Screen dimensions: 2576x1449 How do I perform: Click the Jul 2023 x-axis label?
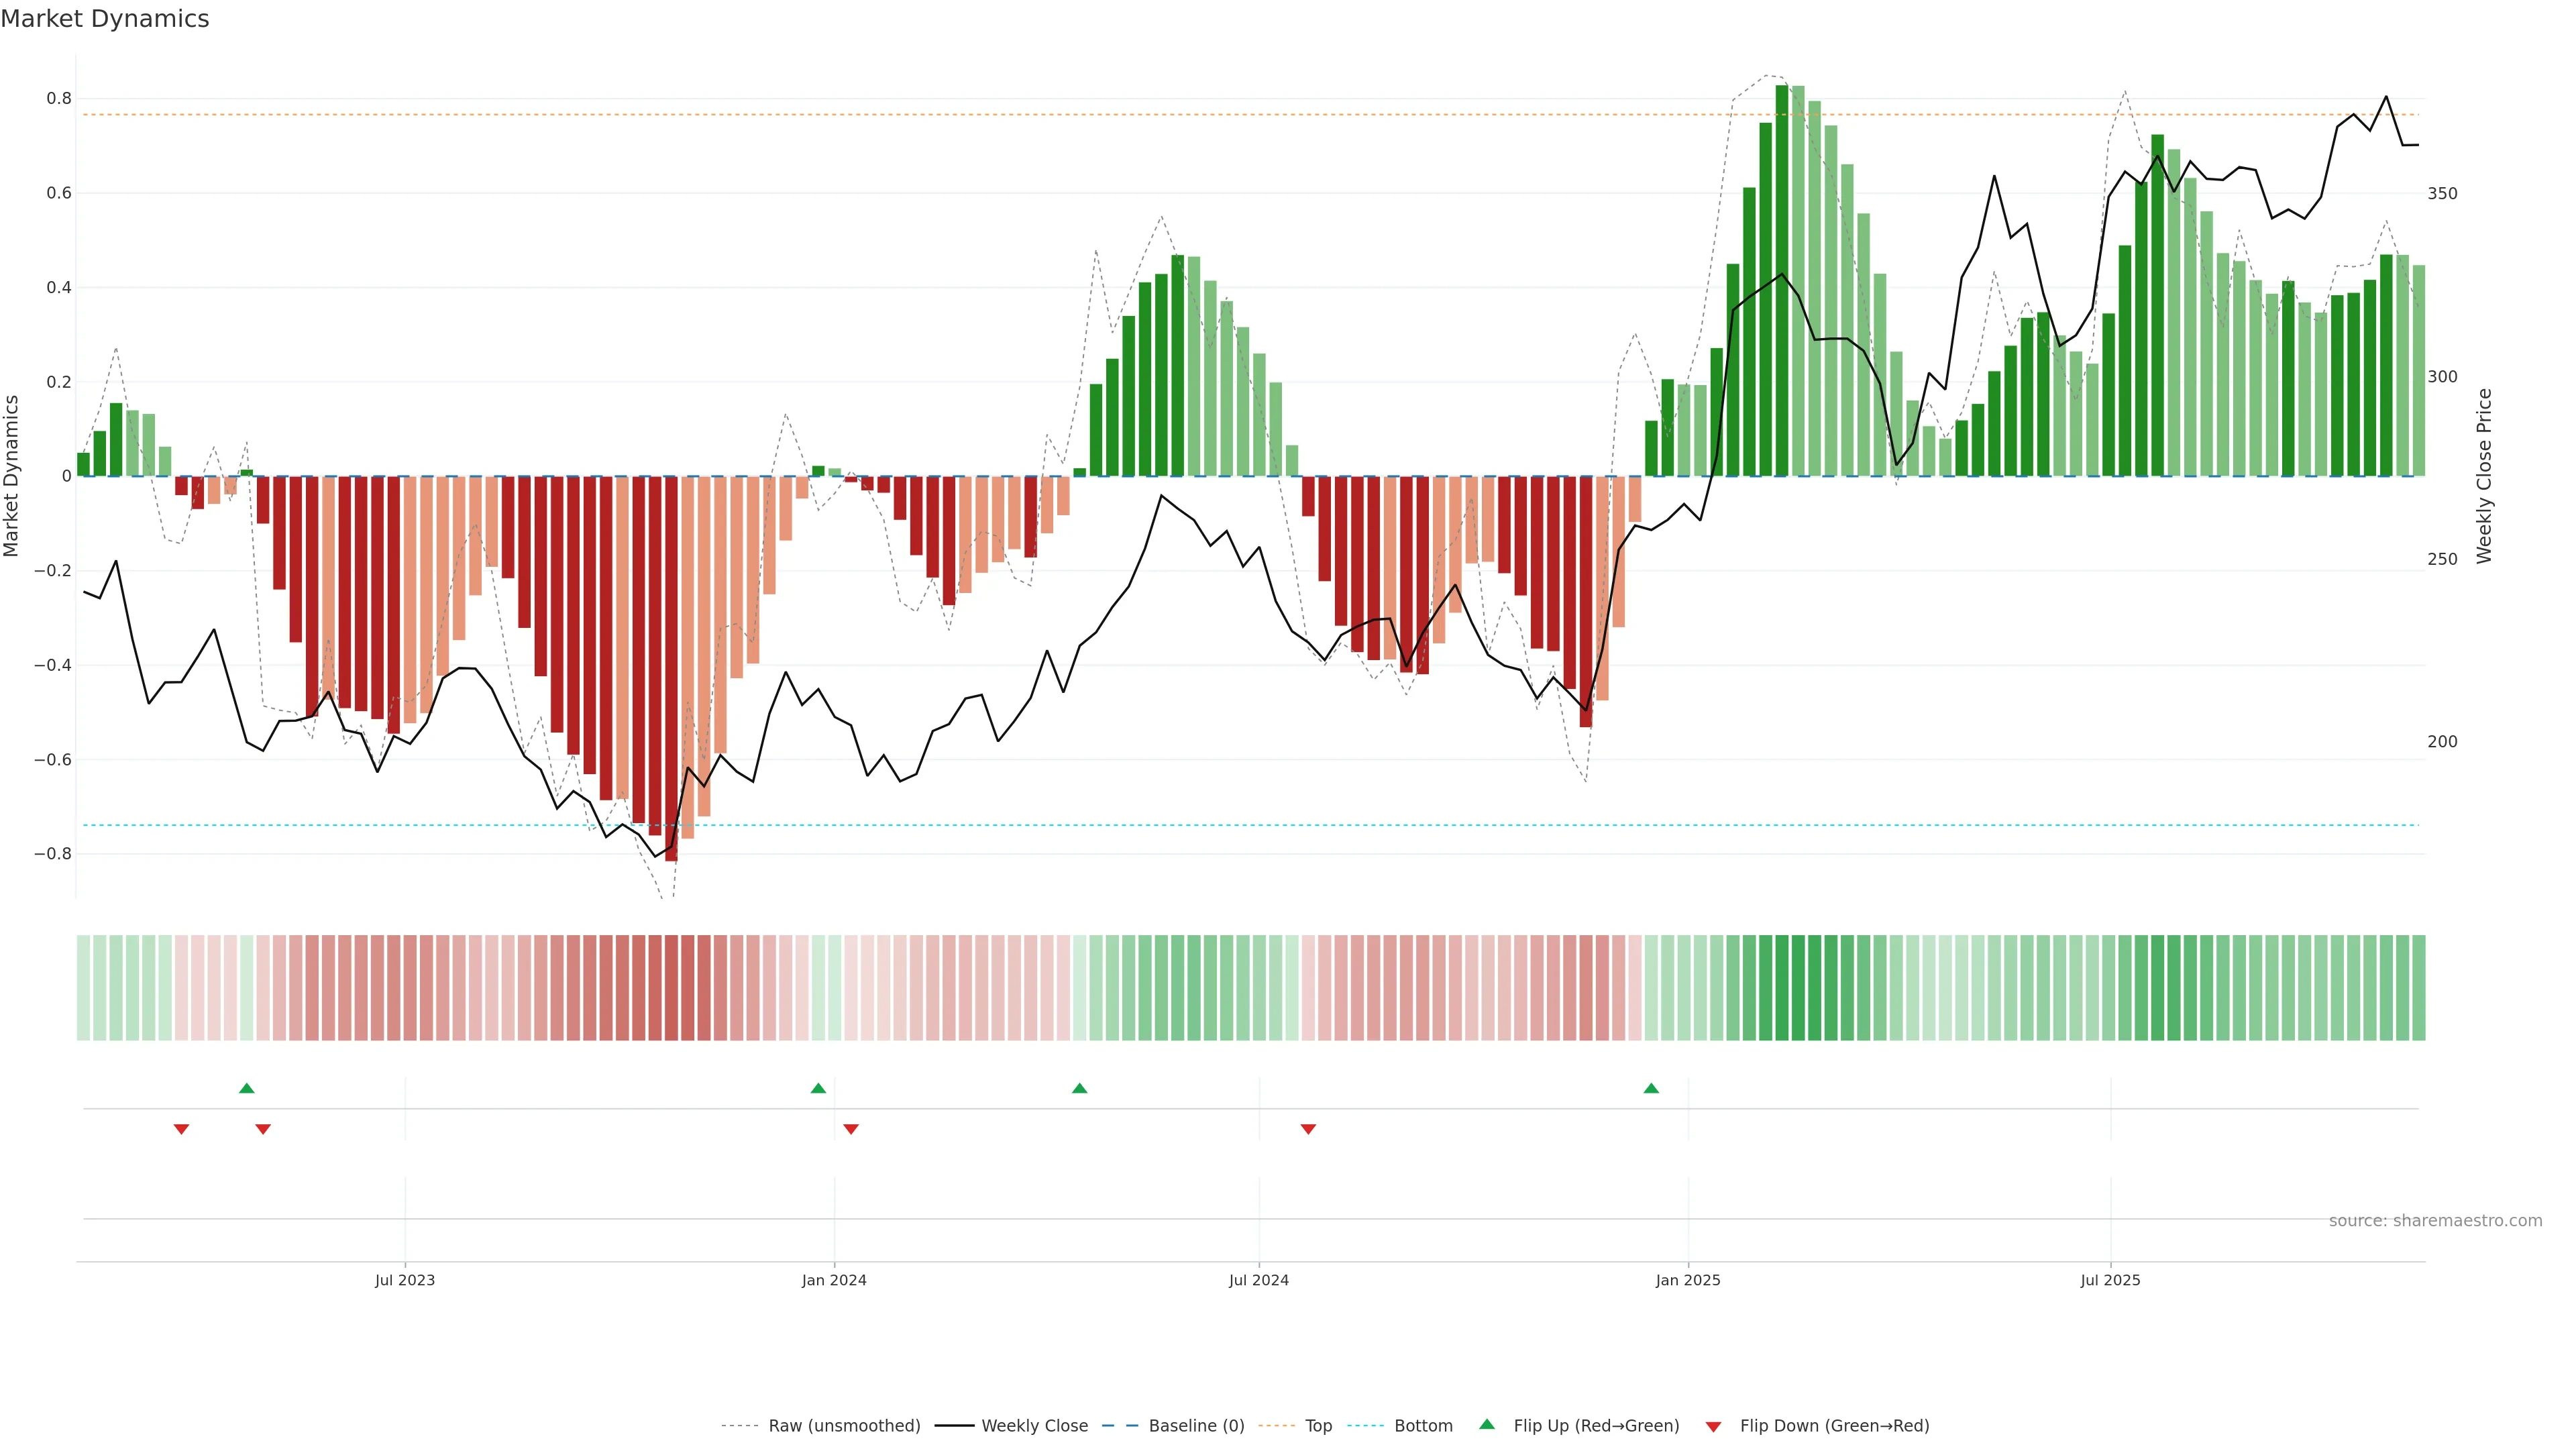click(405, 1280)
